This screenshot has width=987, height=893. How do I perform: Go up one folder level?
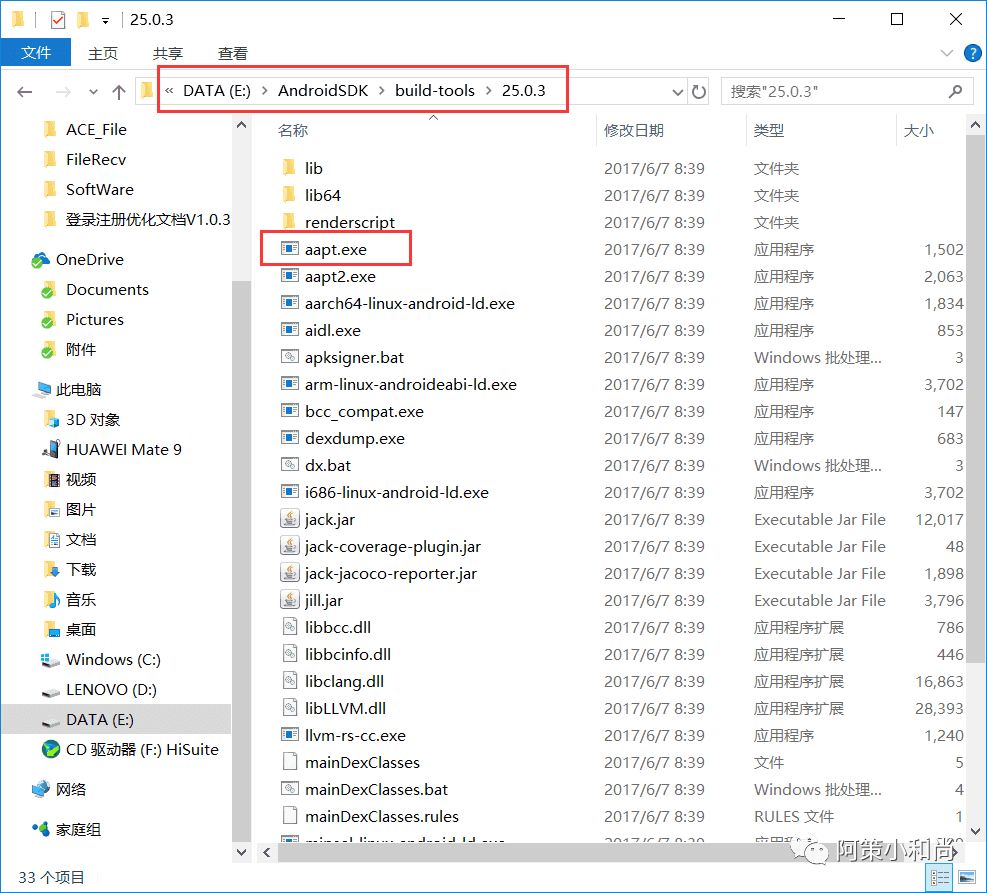119,92
